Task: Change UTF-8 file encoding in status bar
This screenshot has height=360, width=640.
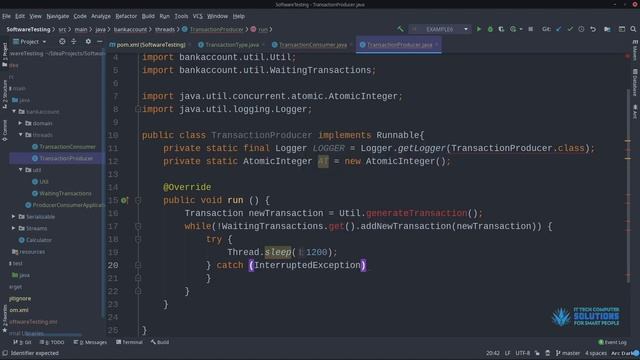Action: pyautogui.click(x=522, y=353)
